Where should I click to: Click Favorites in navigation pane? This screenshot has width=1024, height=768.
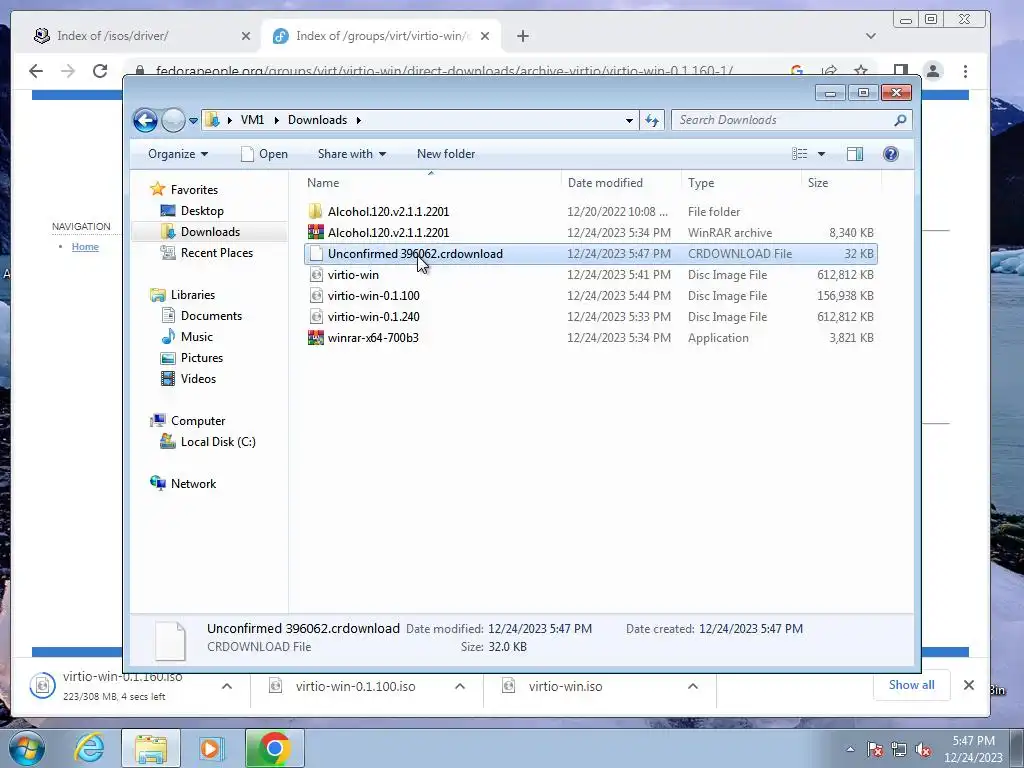194,189
